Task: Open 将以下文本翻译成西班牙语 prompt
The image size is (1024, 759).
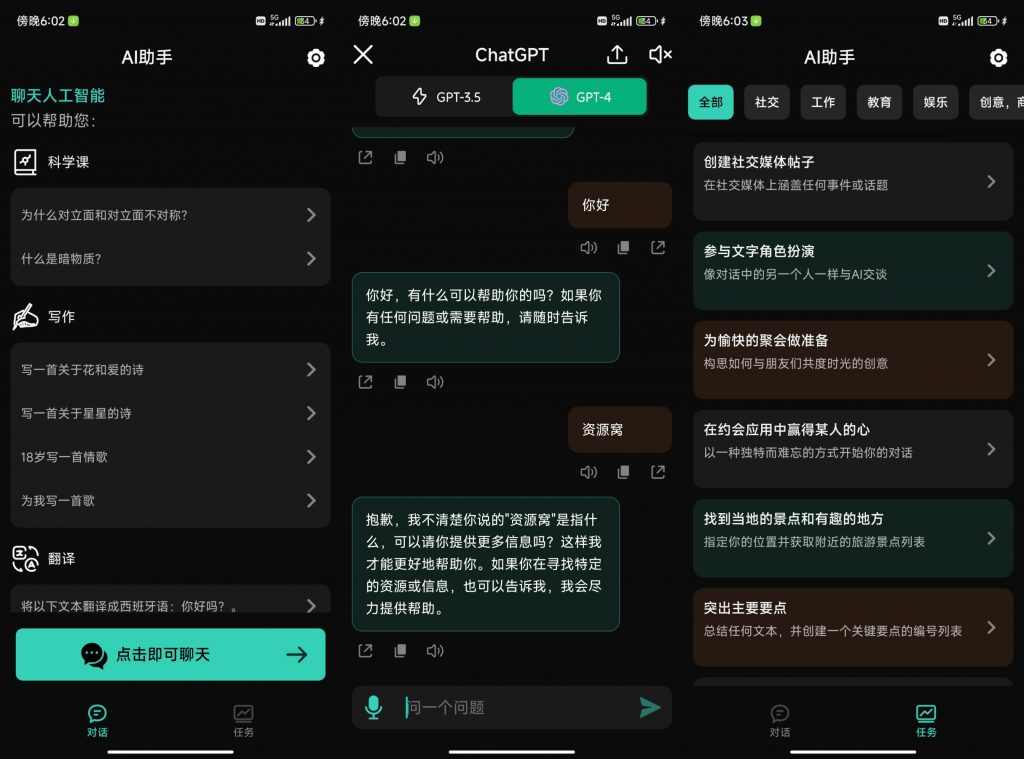Action: [x=170, y=602]
